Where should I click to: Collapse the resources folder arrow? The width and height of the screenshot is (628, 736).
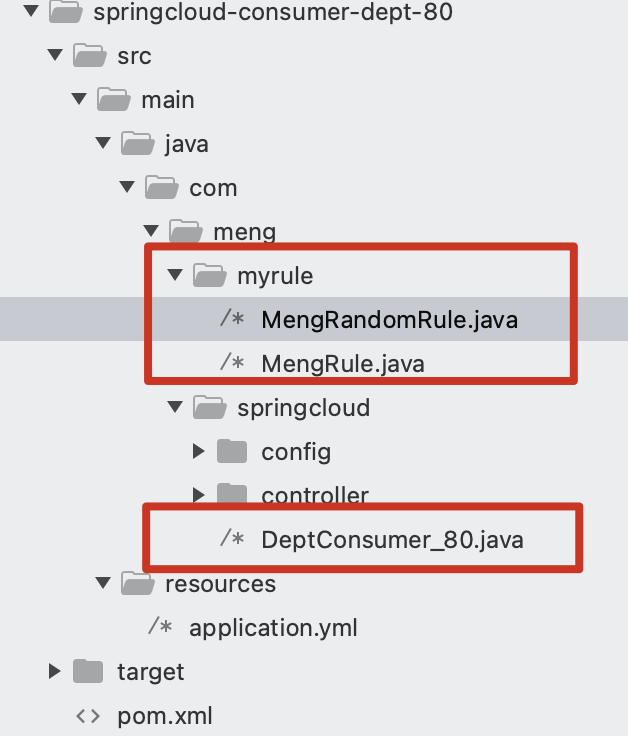click(x=103, y=583)
